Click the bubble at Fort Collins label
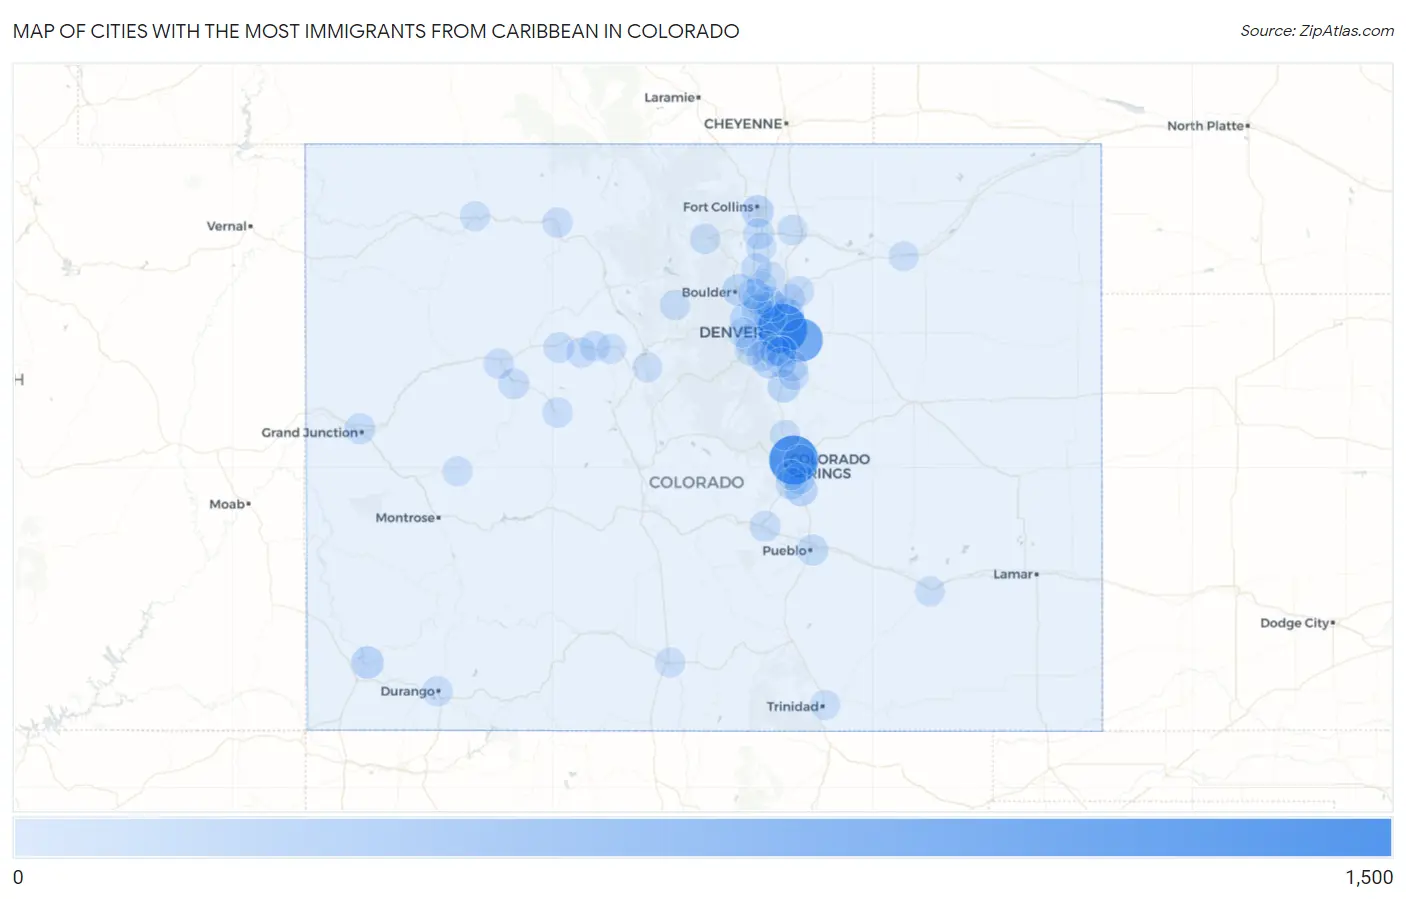Viewport: 1406px width, 899px height. click(757, 211)
